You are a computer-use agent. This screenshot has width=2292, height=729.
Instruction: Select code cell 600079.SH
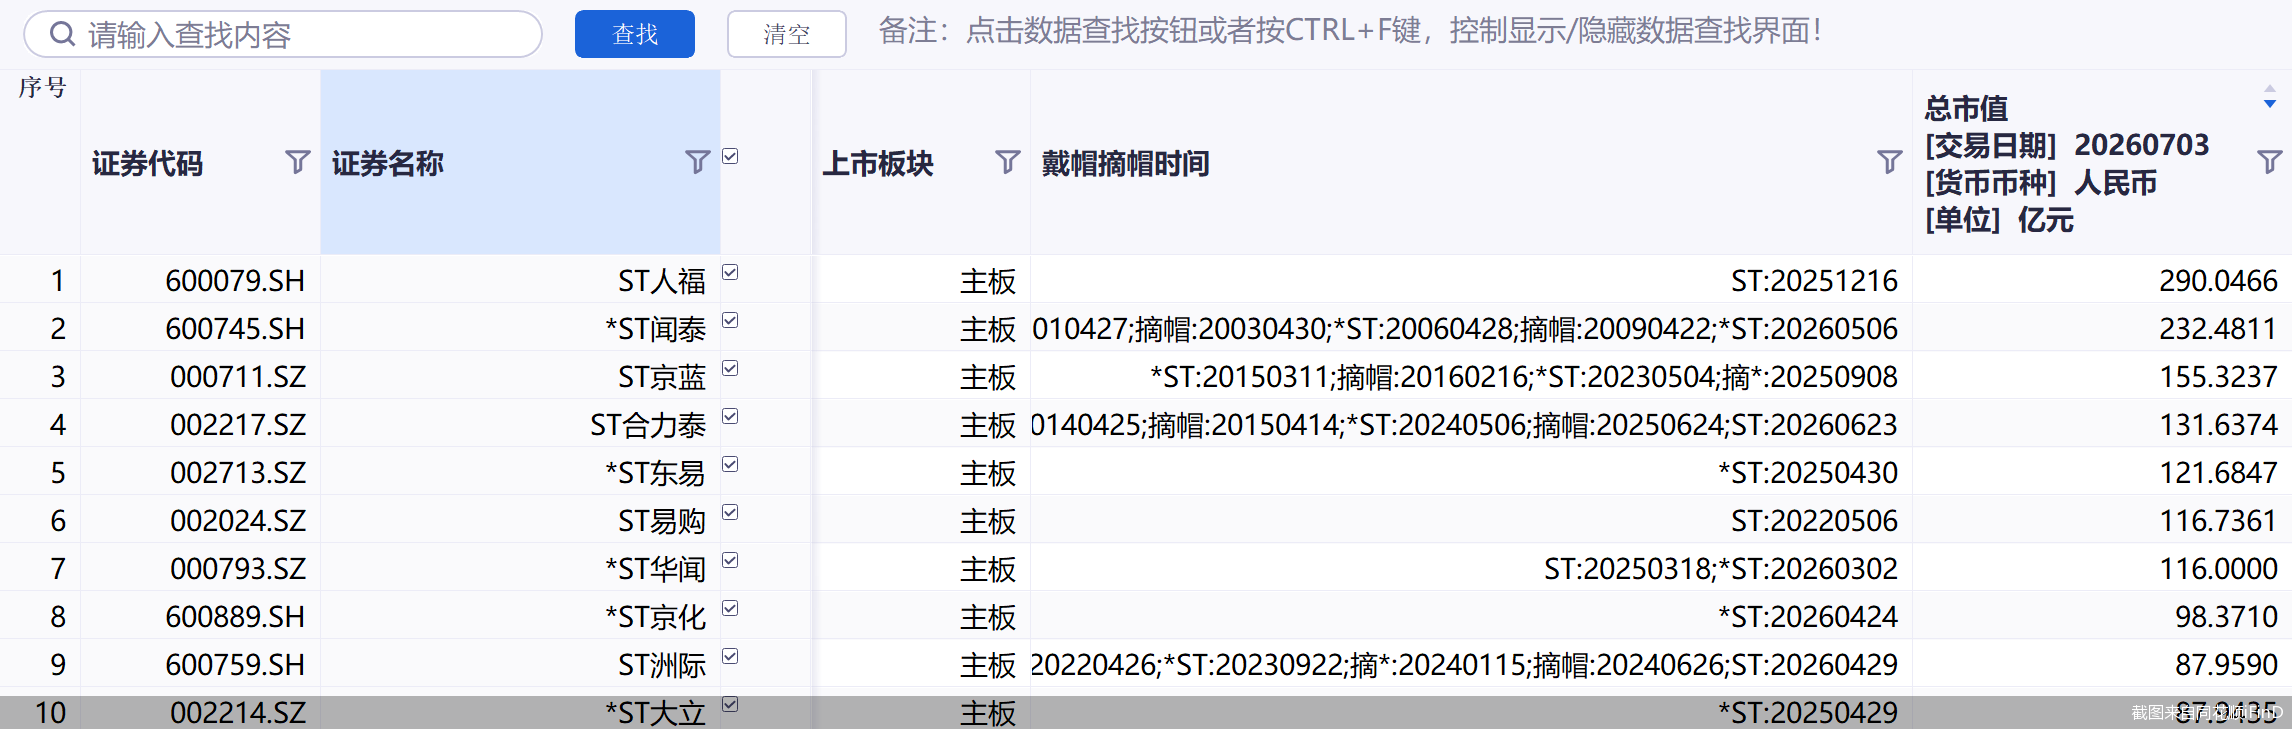[200, 280]
